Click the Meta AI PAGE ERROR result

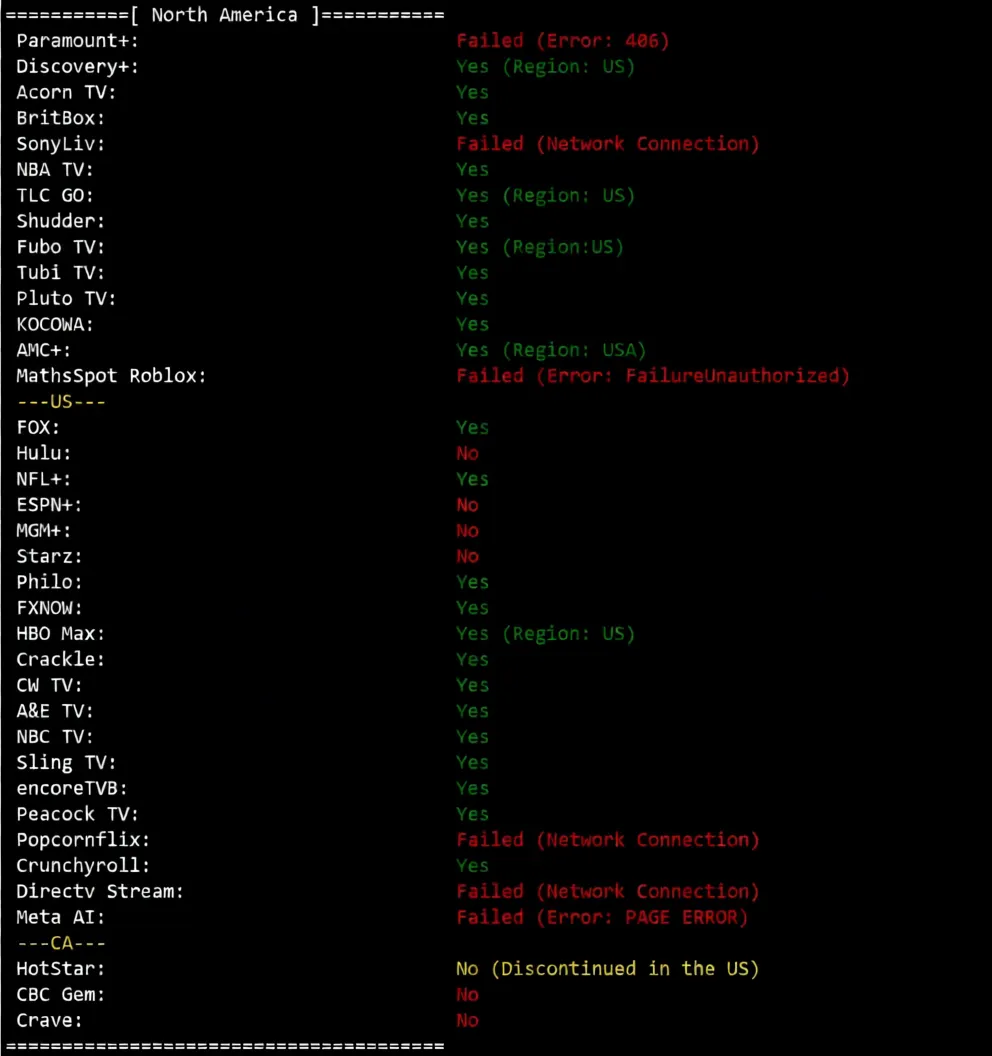pos(602,917)
